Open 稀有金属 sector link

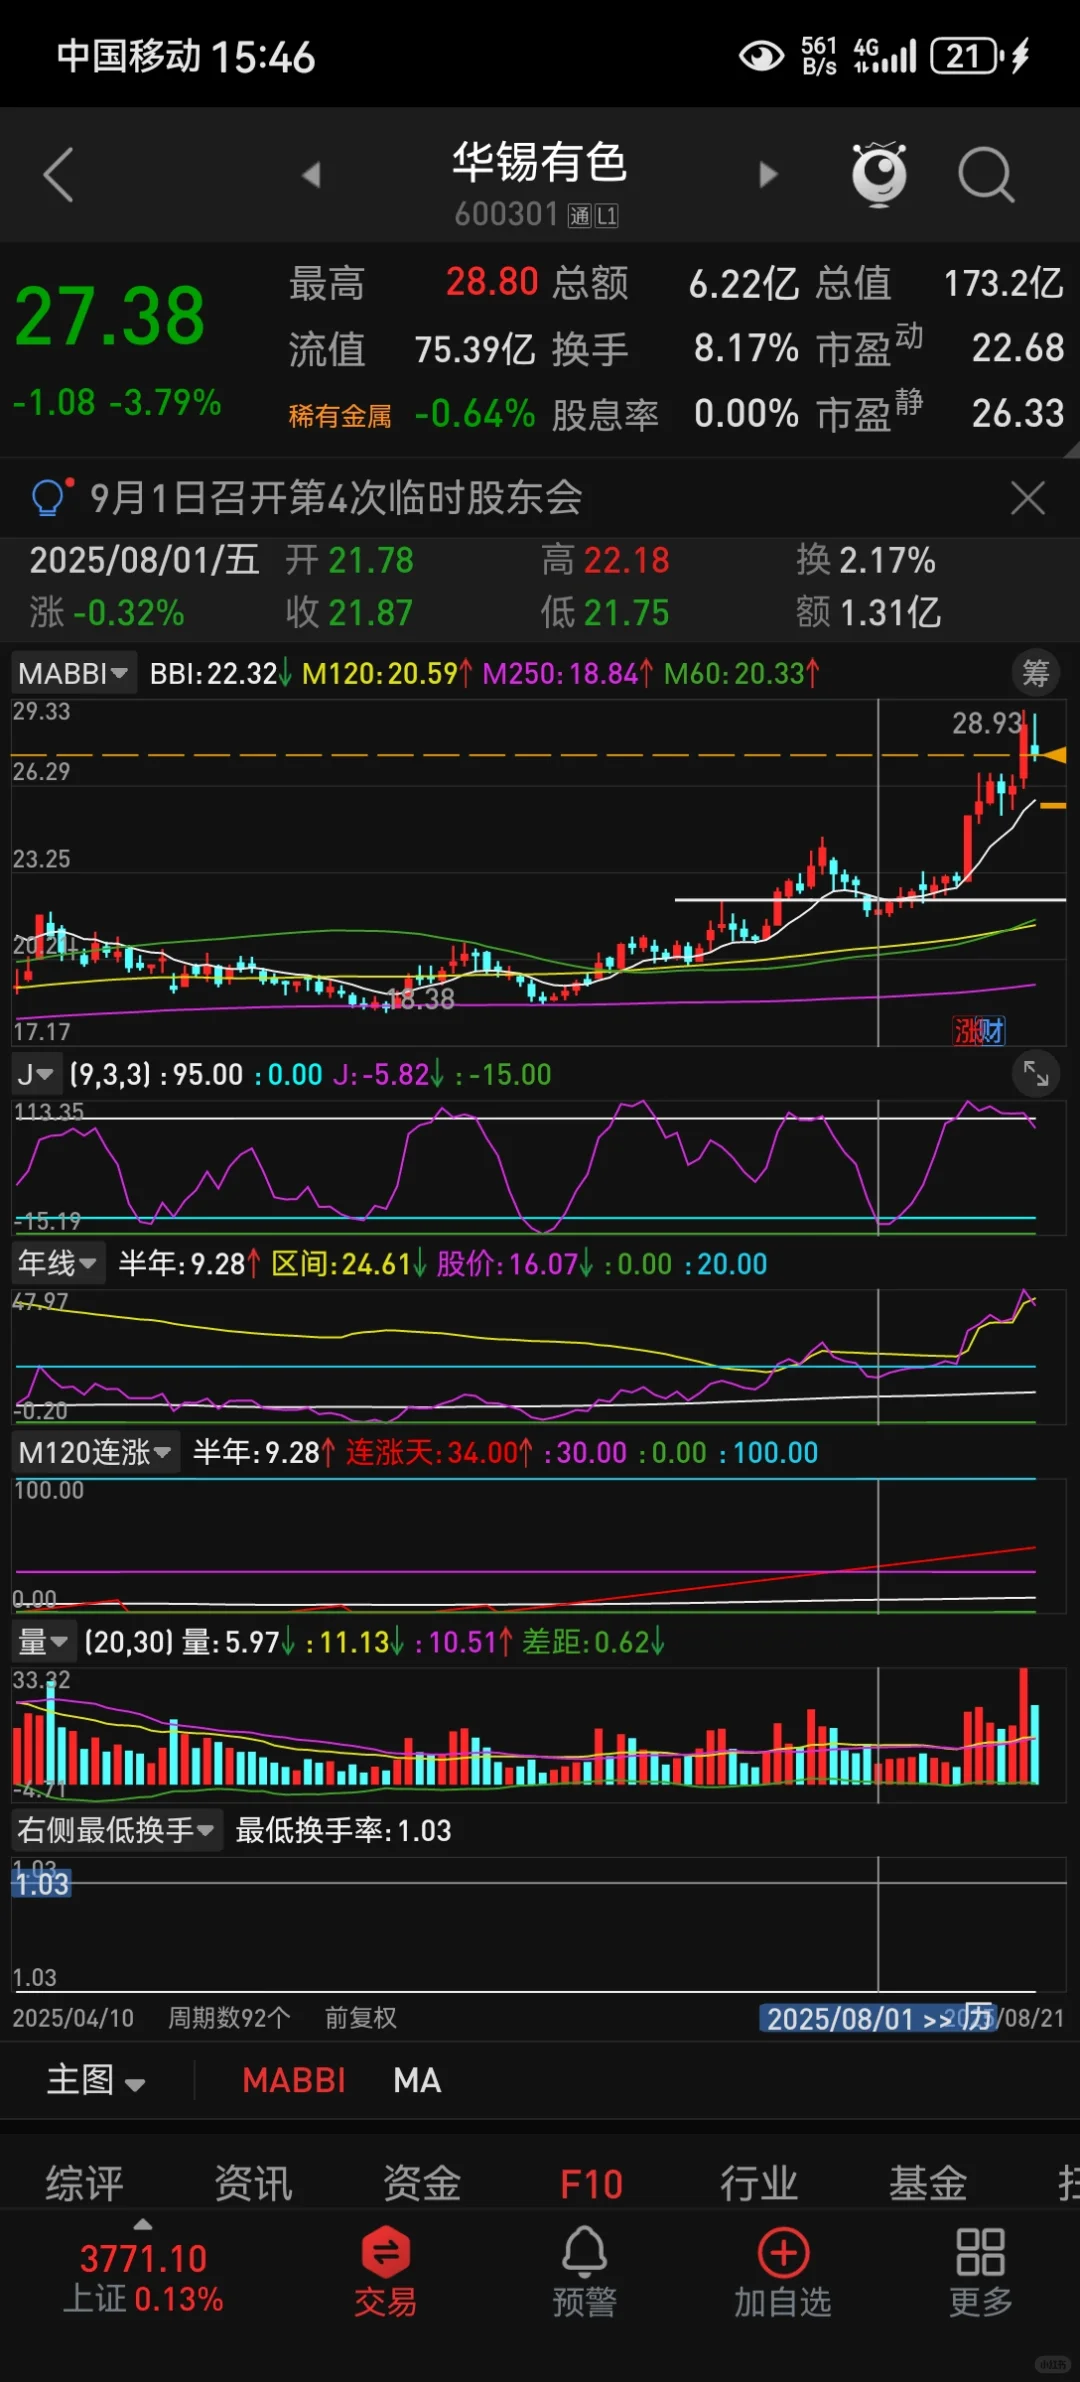pyautogui.click(x=340, y=415)
